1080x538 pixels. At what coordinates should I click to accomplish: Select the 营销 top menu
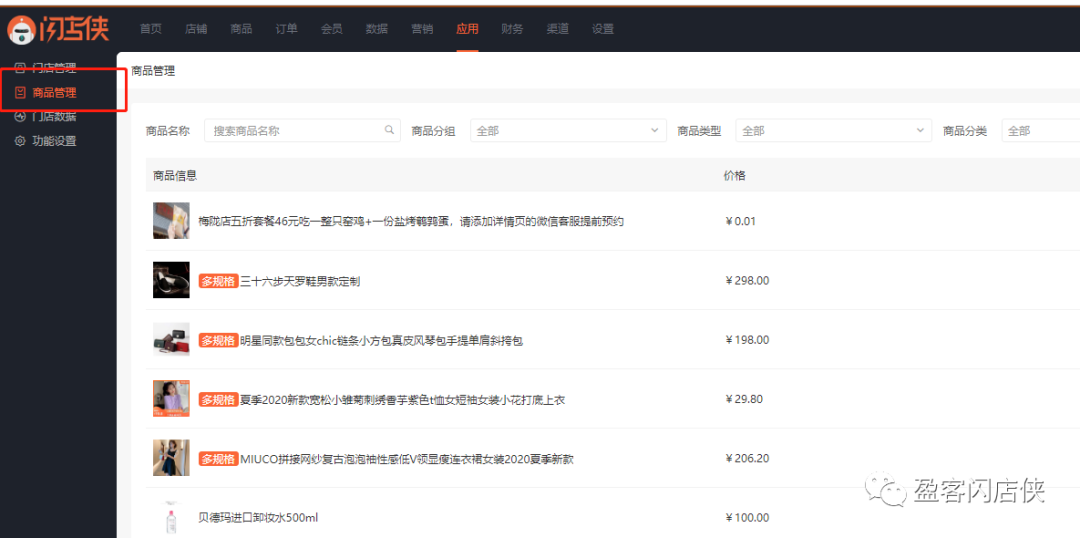(x=422, y=29)
